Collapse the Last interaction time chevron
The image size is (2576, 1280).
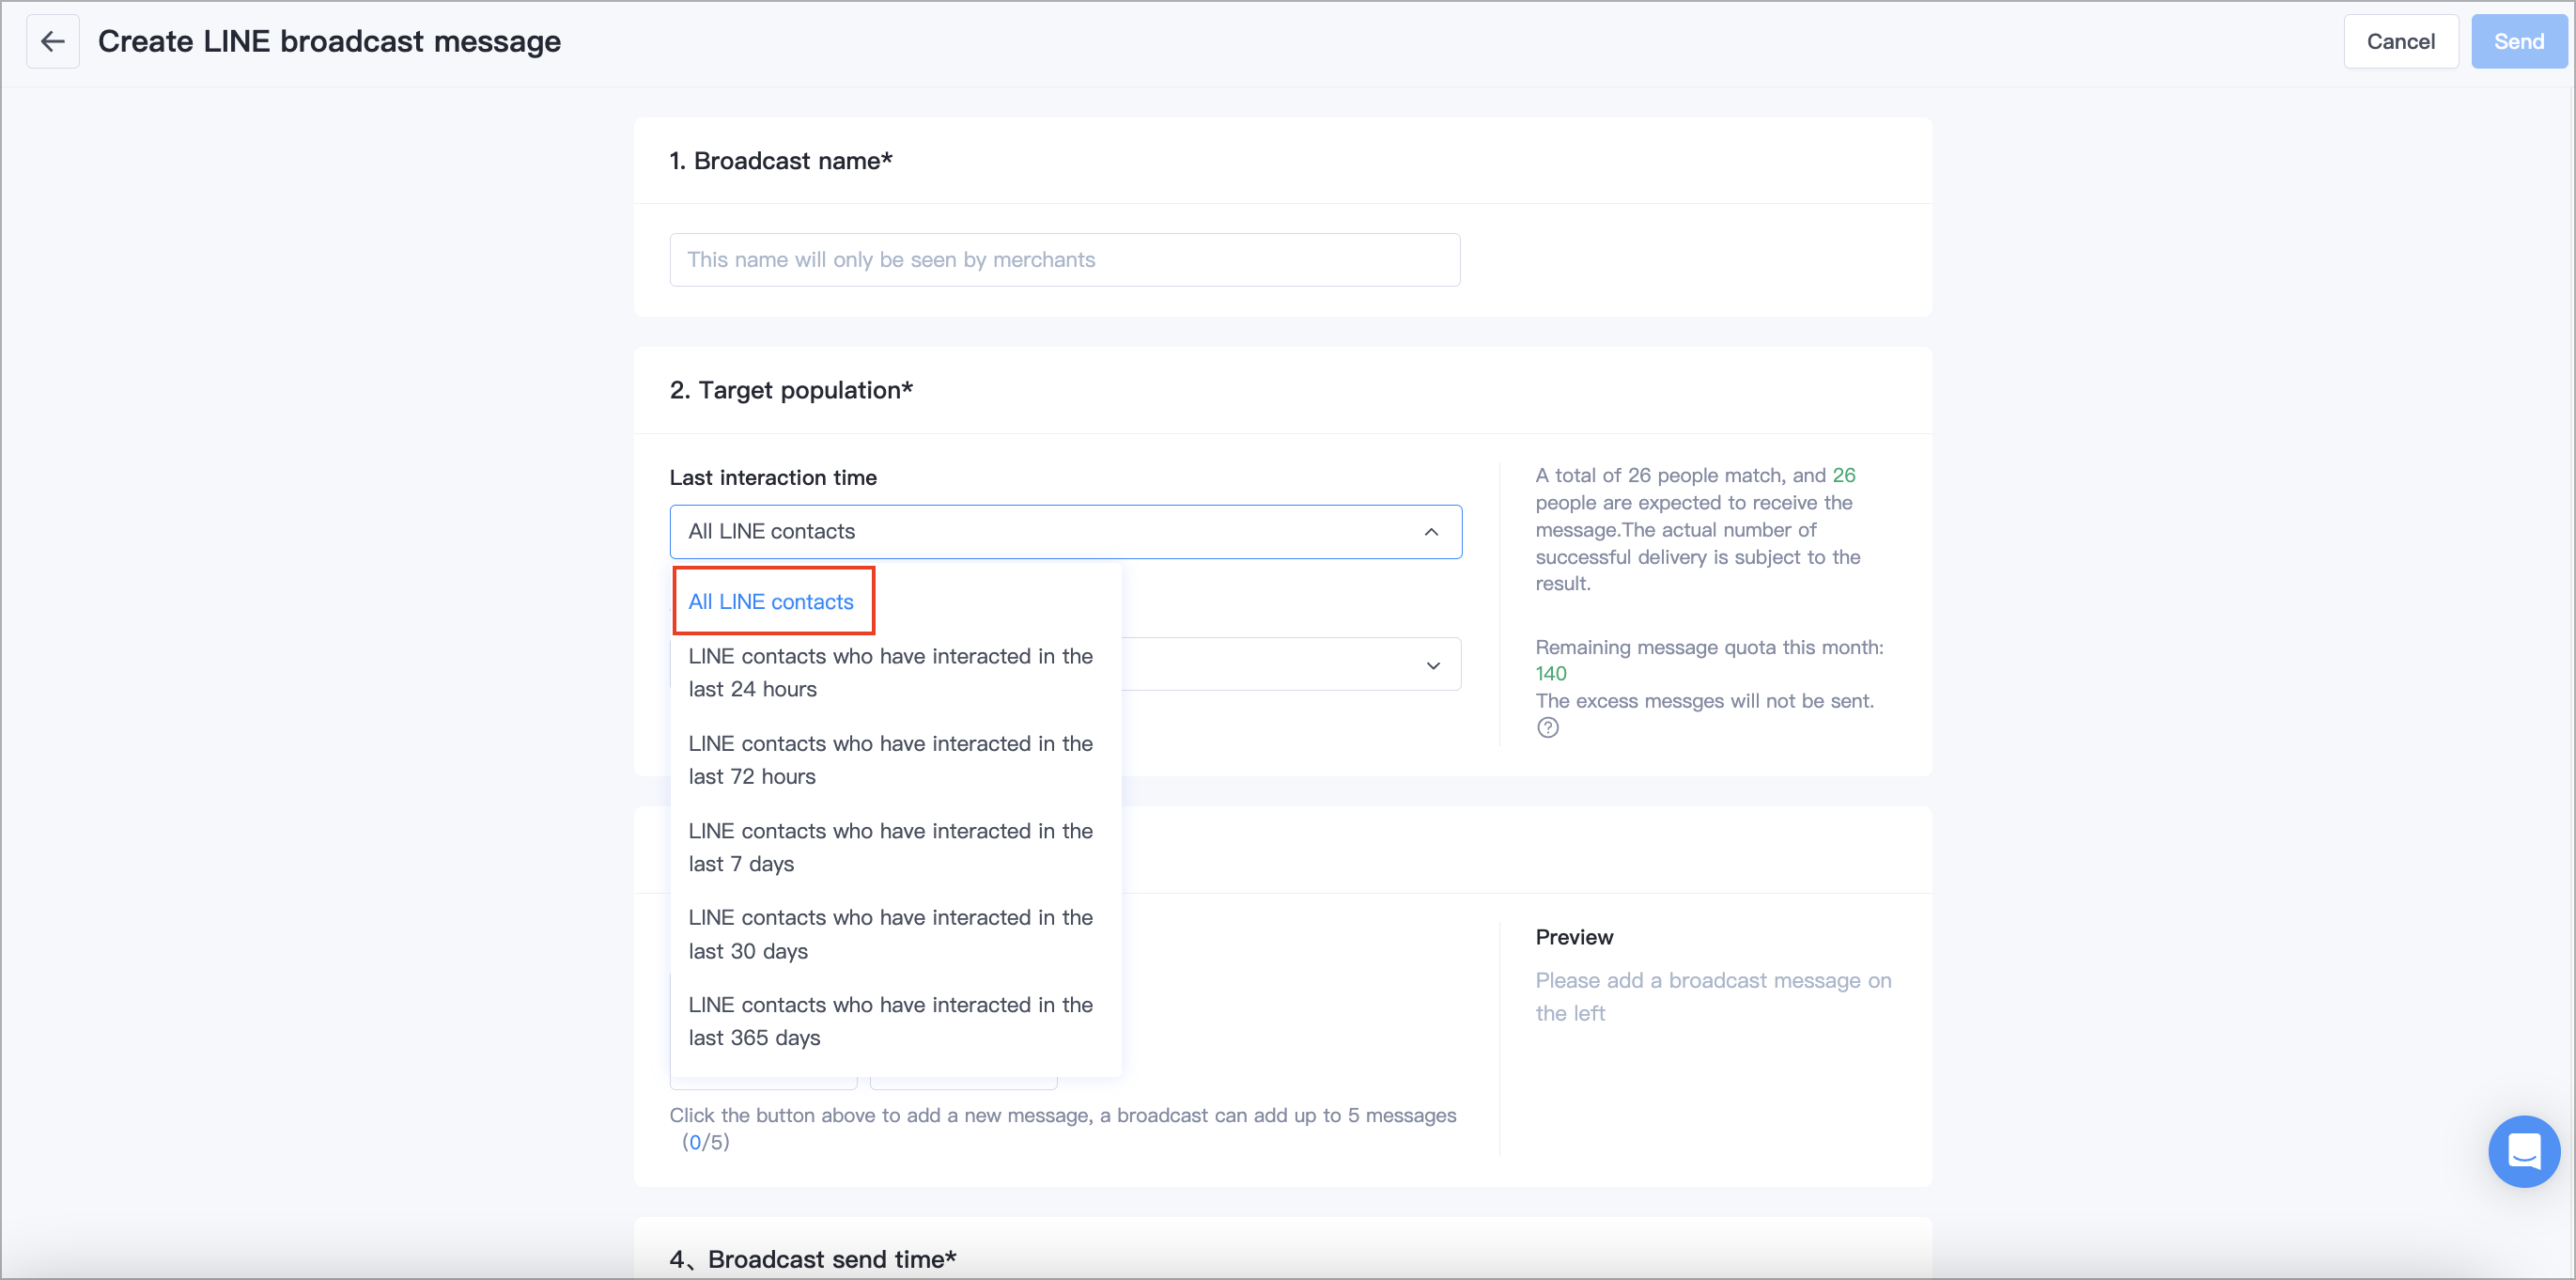click(x=1431, y=532)
